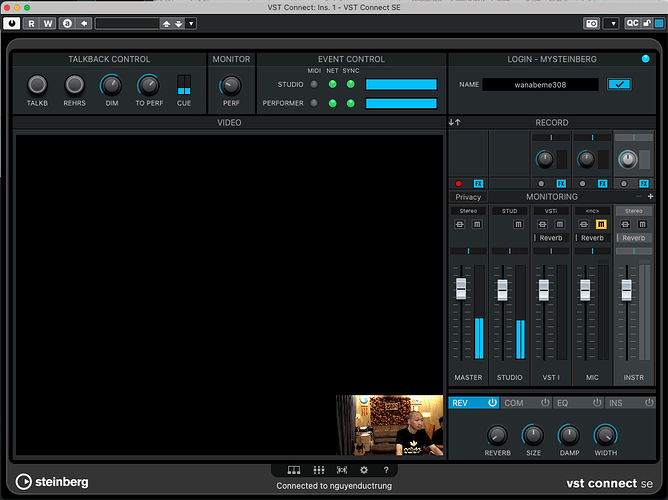
Task: Open the preset management dropdown
Action: coord(191,23)
